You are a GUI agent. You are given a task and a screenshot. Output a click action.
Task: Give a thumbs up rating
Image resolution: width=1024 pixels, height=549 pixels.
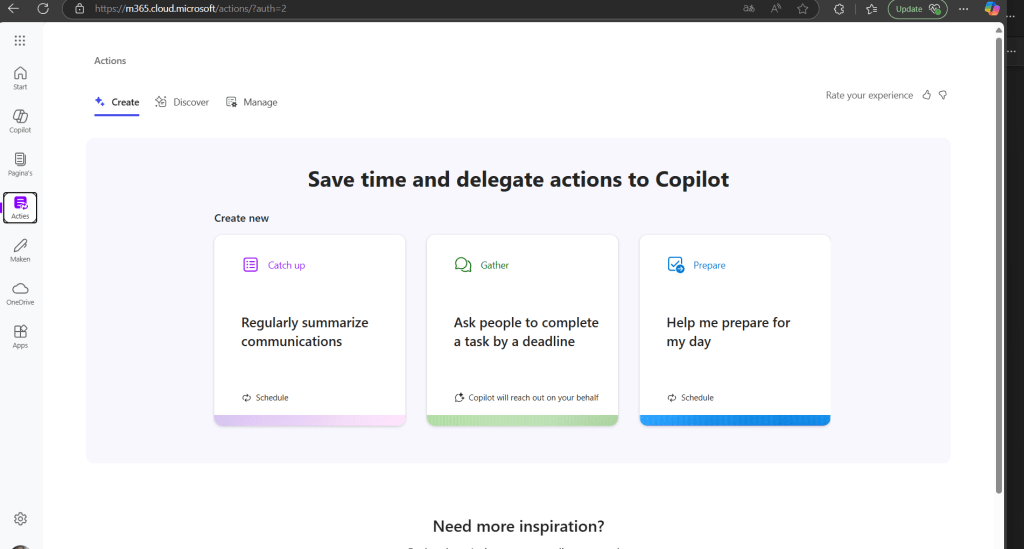pyautogui.click(x=927, y=95)
